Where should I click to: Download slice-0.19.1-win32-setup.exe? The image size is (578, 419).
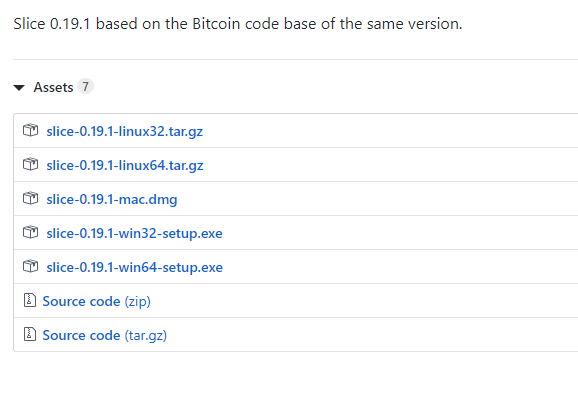[x=134, y=233]
